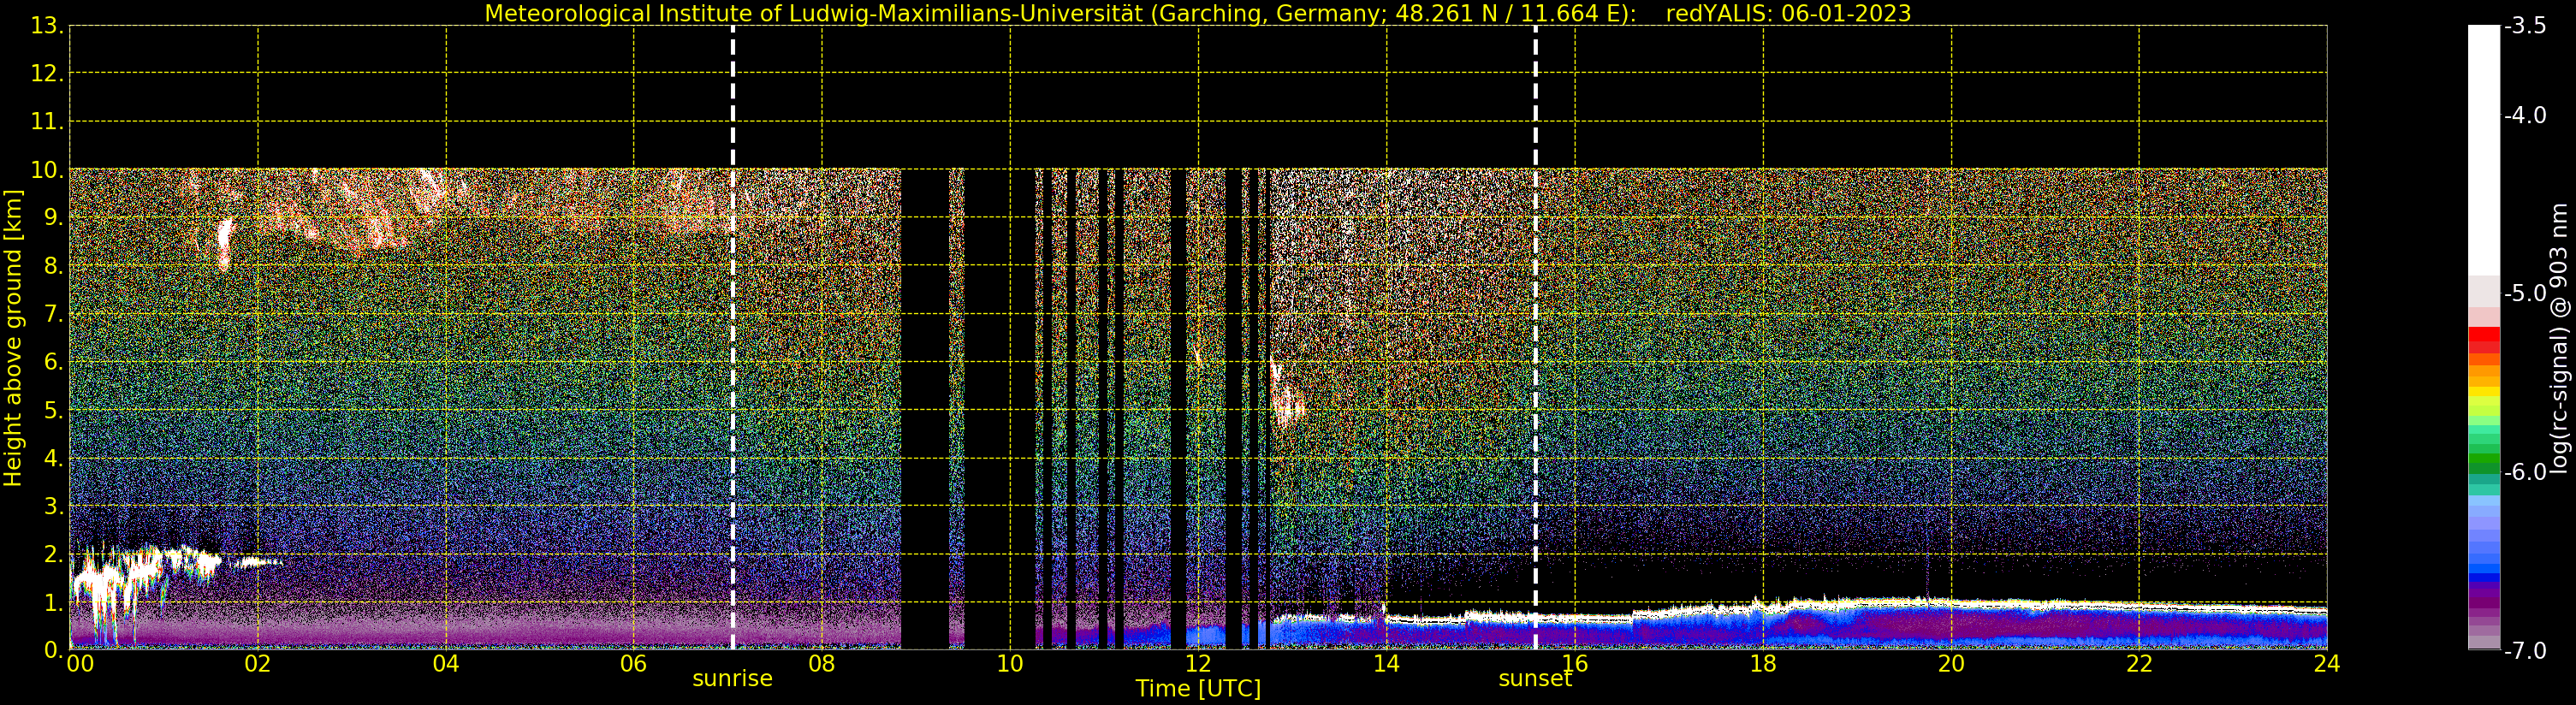Click the '10' time axis tick label

1010,664
